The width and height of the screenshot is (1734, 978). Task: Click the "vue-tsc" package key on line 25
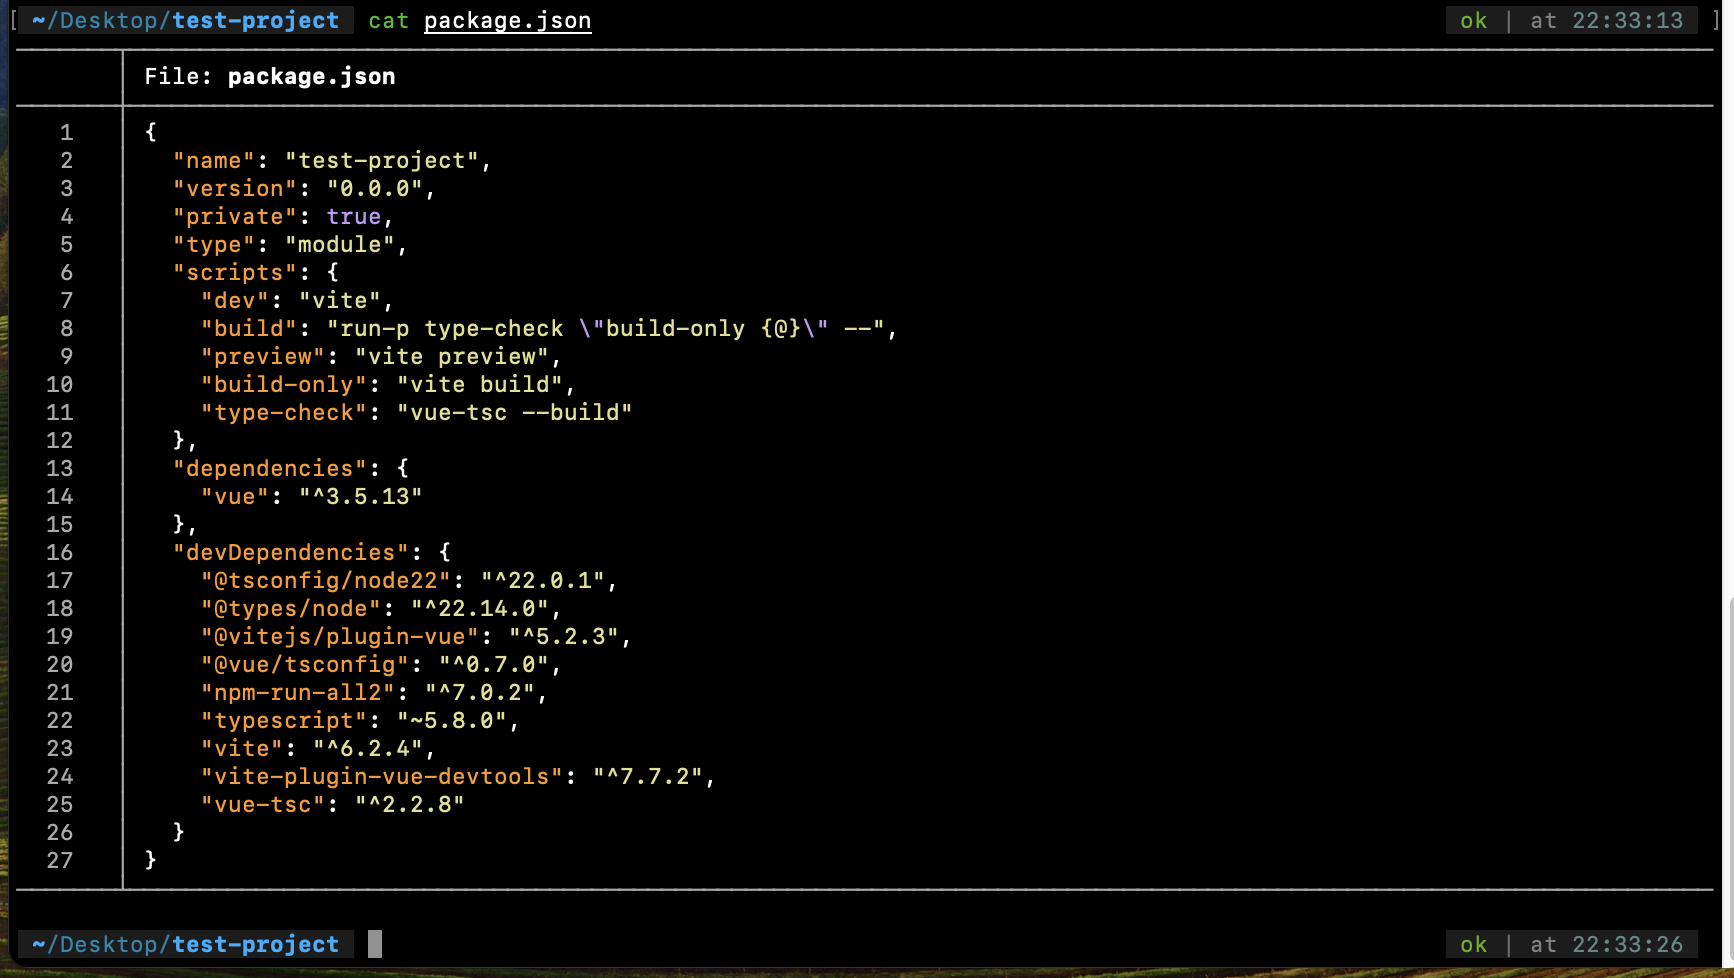263,805
